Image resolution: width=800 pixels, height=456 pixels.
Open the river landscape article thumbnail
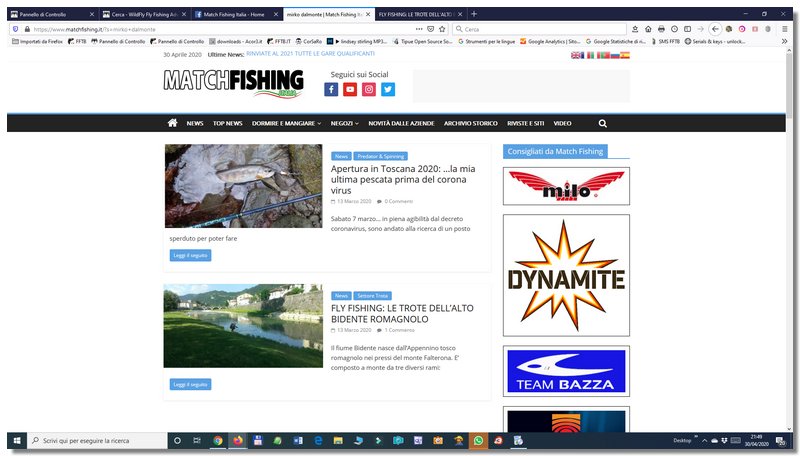243,325
